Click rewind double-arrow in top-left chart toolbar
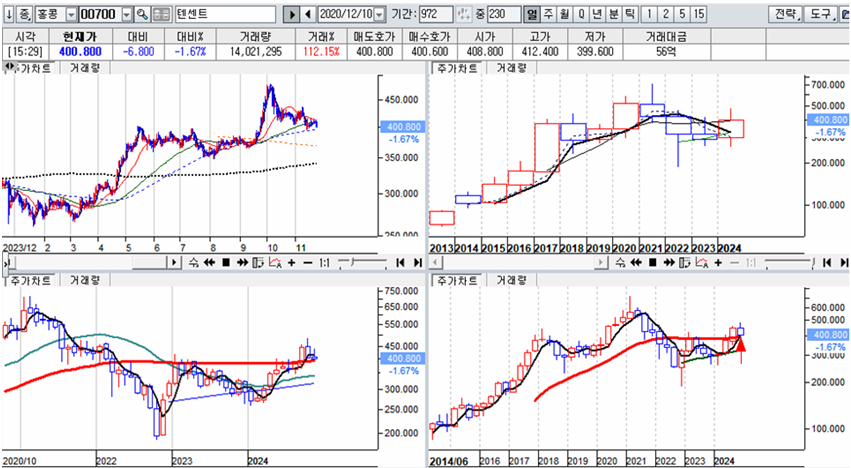 [209, 263]
